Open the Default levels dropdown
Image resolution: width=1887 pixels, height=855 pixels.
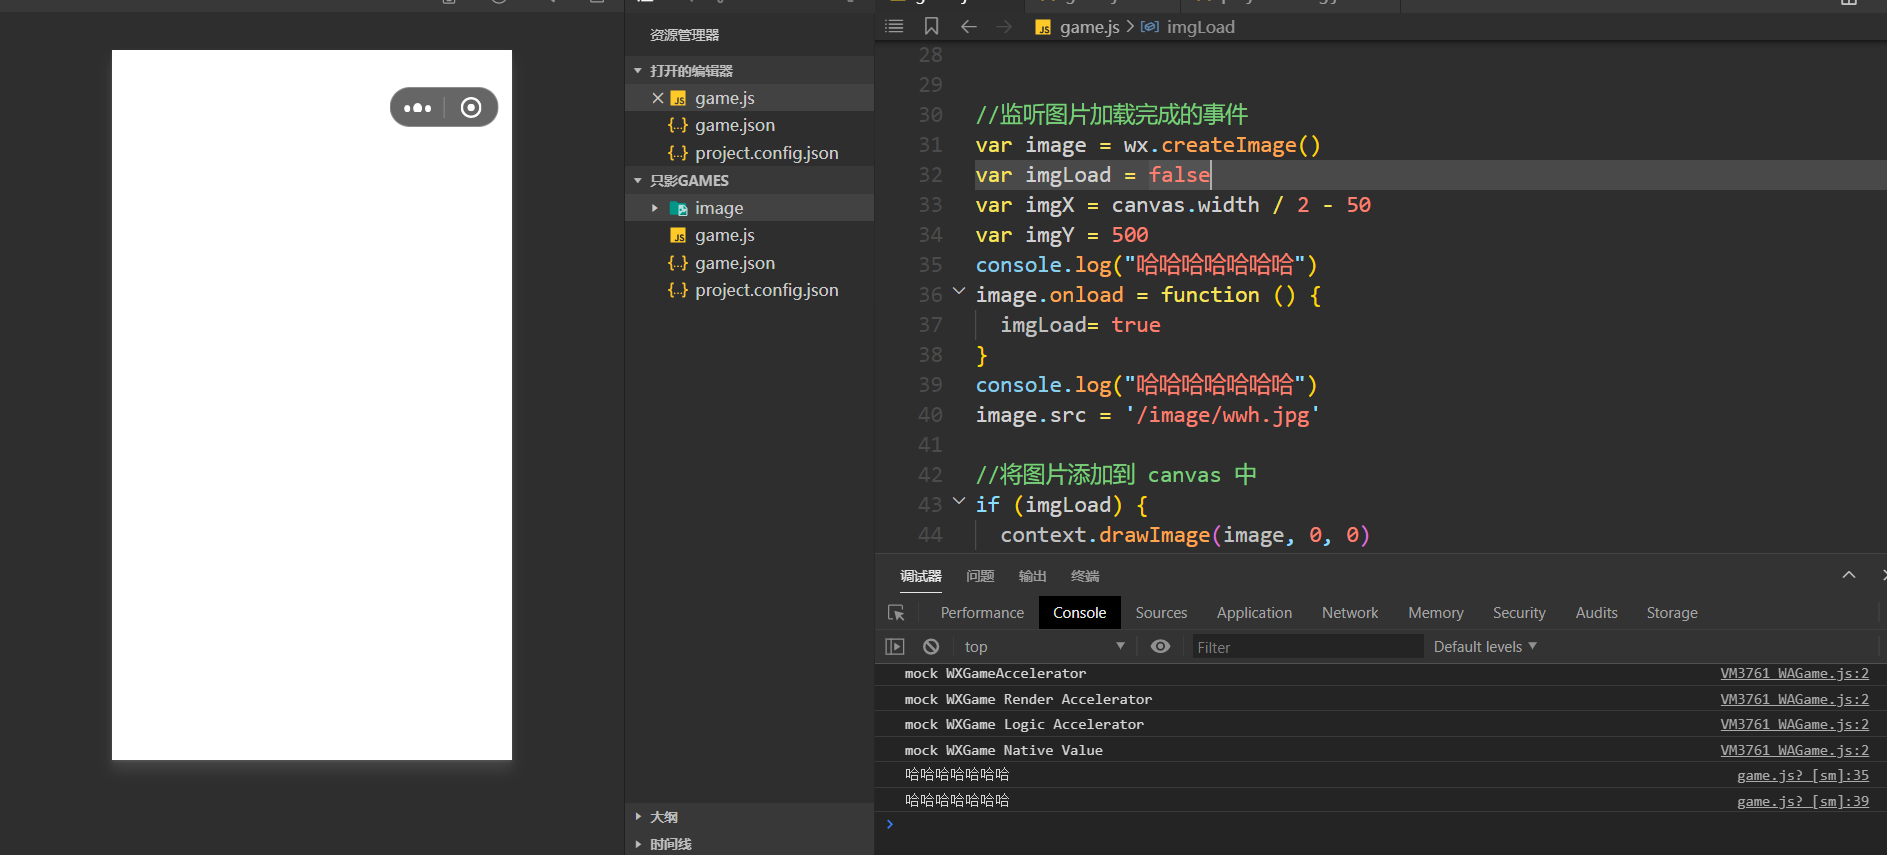pos(1484,647)
